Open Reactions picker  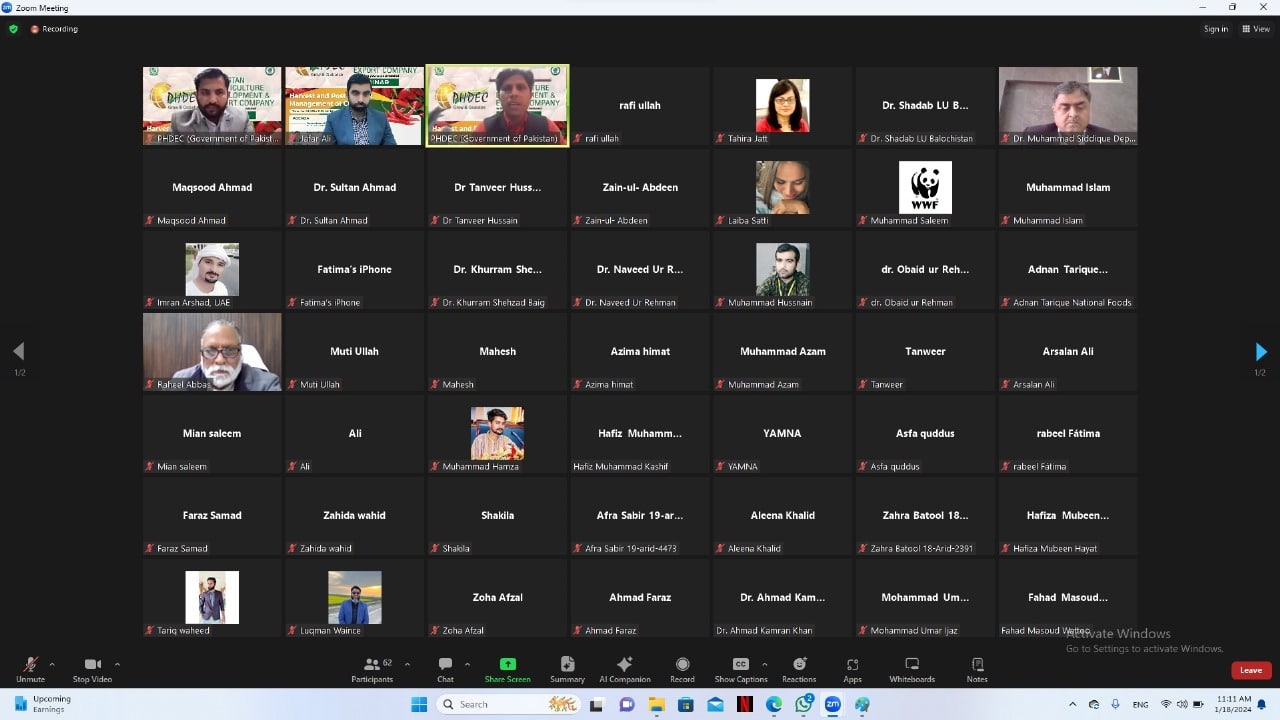pos(799,668)
